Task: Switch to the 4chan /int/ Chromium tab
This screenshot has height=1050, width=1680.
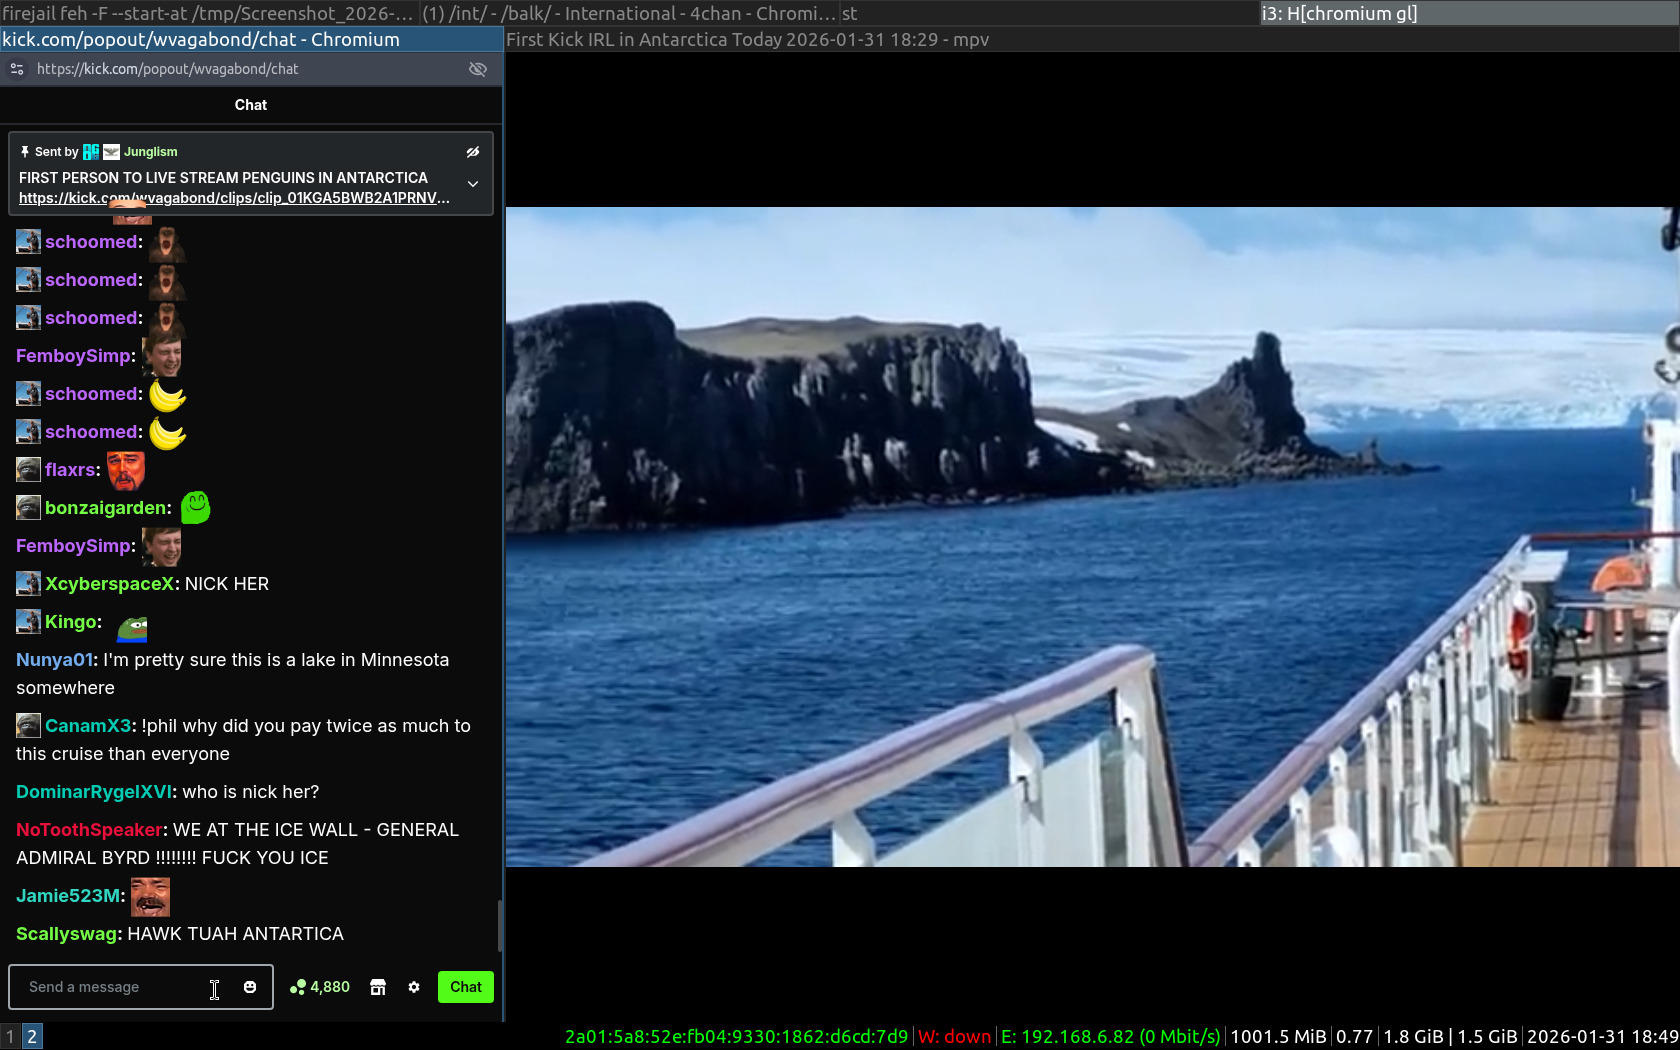Action: tap(629, 13)
